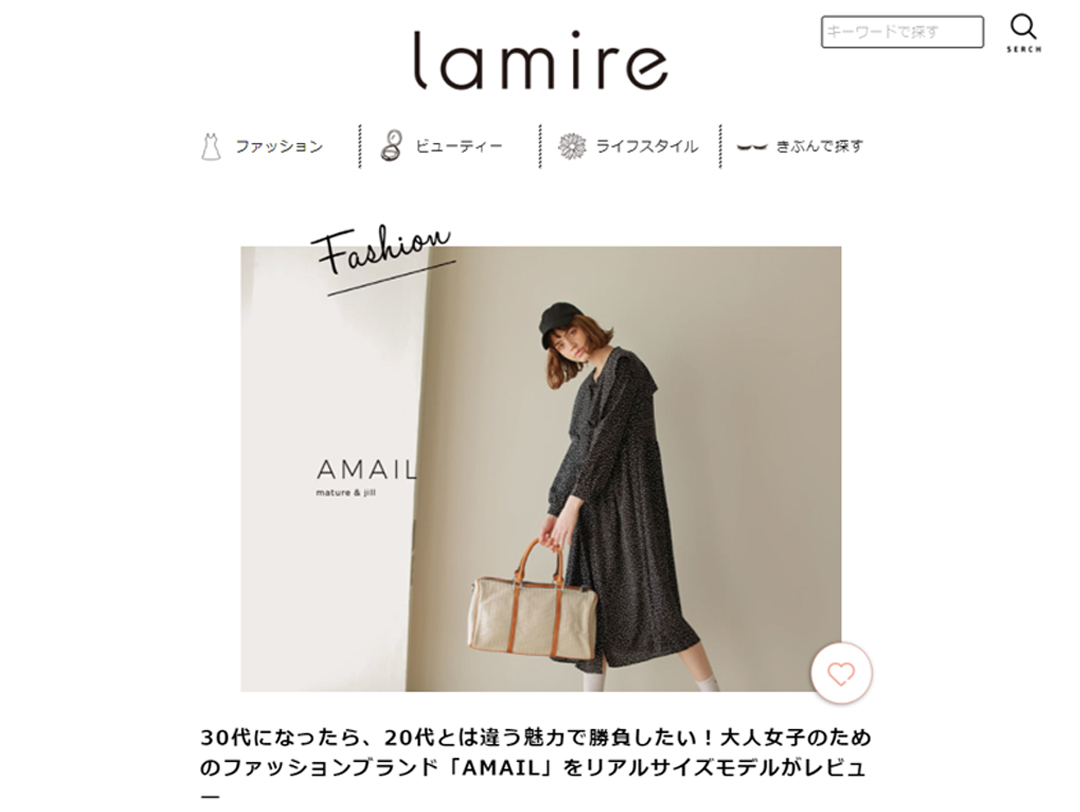This screenshot has width=1080, height=812.
Task: Click the eyelash icon beside きぶんで探す
Action: (x=752, y=146)
